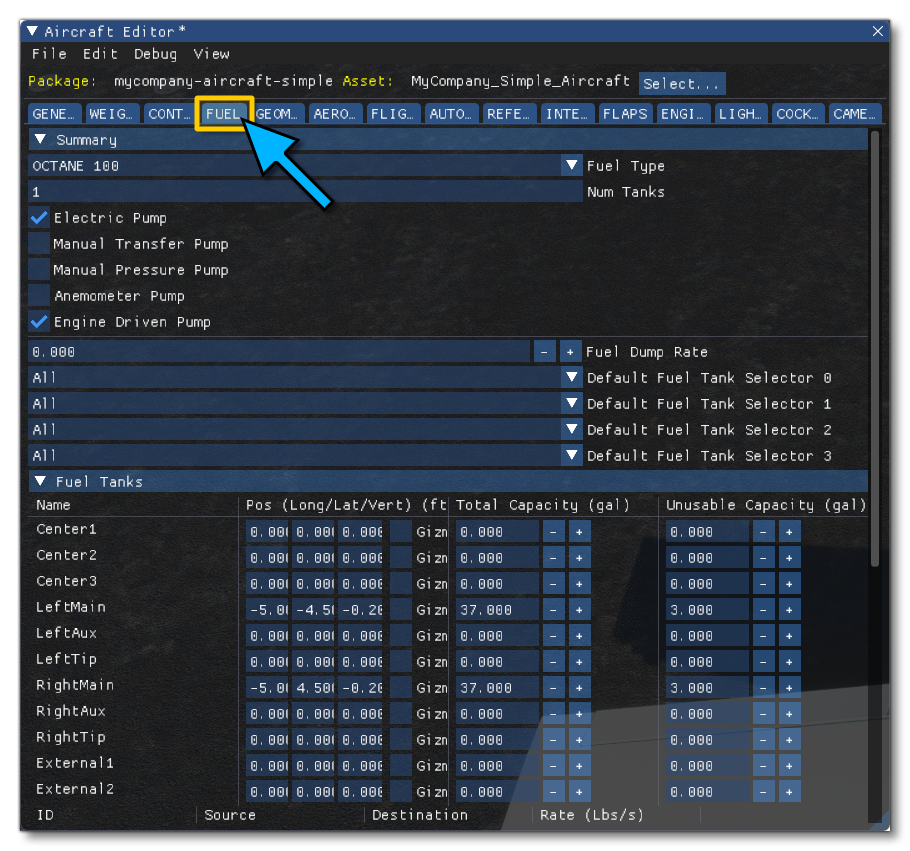The image size is (910, 851).
Task: Open Default Fuel Tank Selector 2 dropdown
Action: coord(571,429)
